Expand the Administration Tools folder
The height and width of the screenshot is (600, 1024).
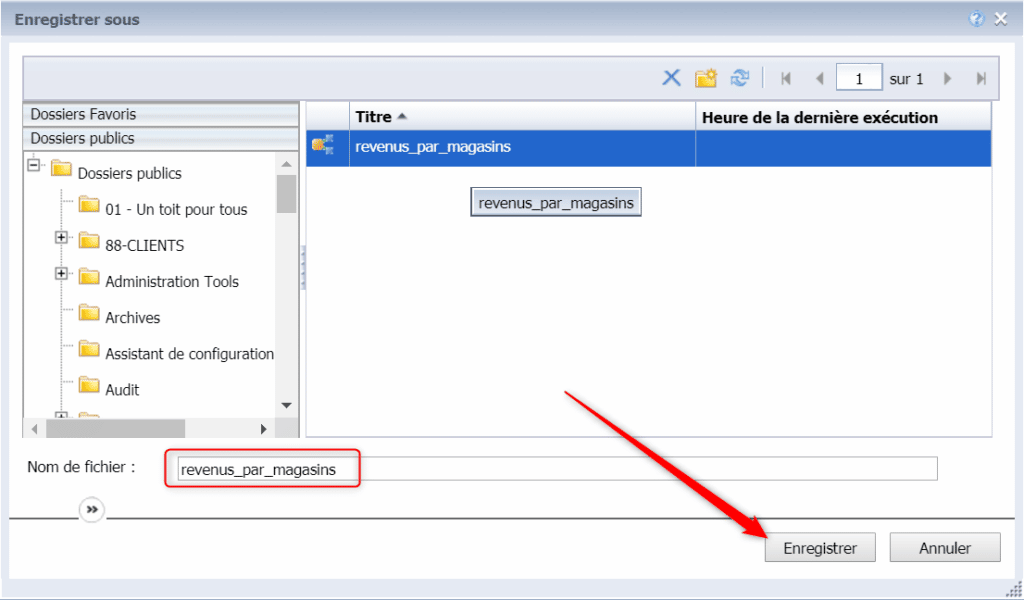tap(61, 274)
